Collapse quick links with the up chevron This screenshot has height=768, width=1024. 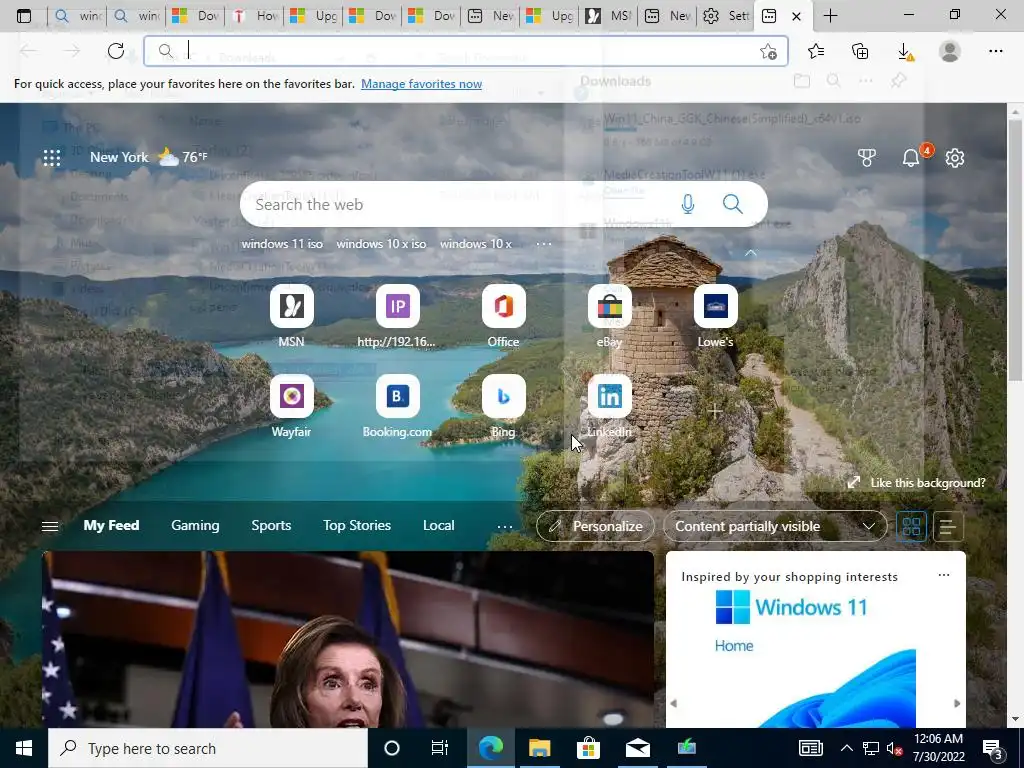[751, 253]
